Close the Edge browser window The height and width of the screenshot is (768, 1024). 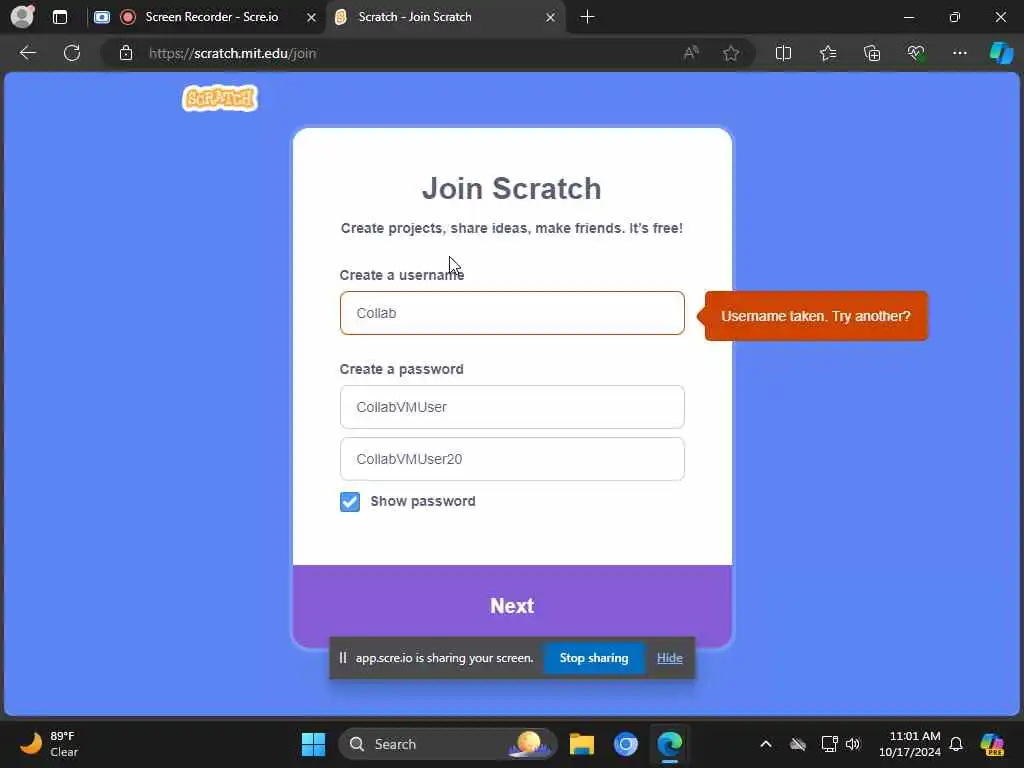point(1000,17)
